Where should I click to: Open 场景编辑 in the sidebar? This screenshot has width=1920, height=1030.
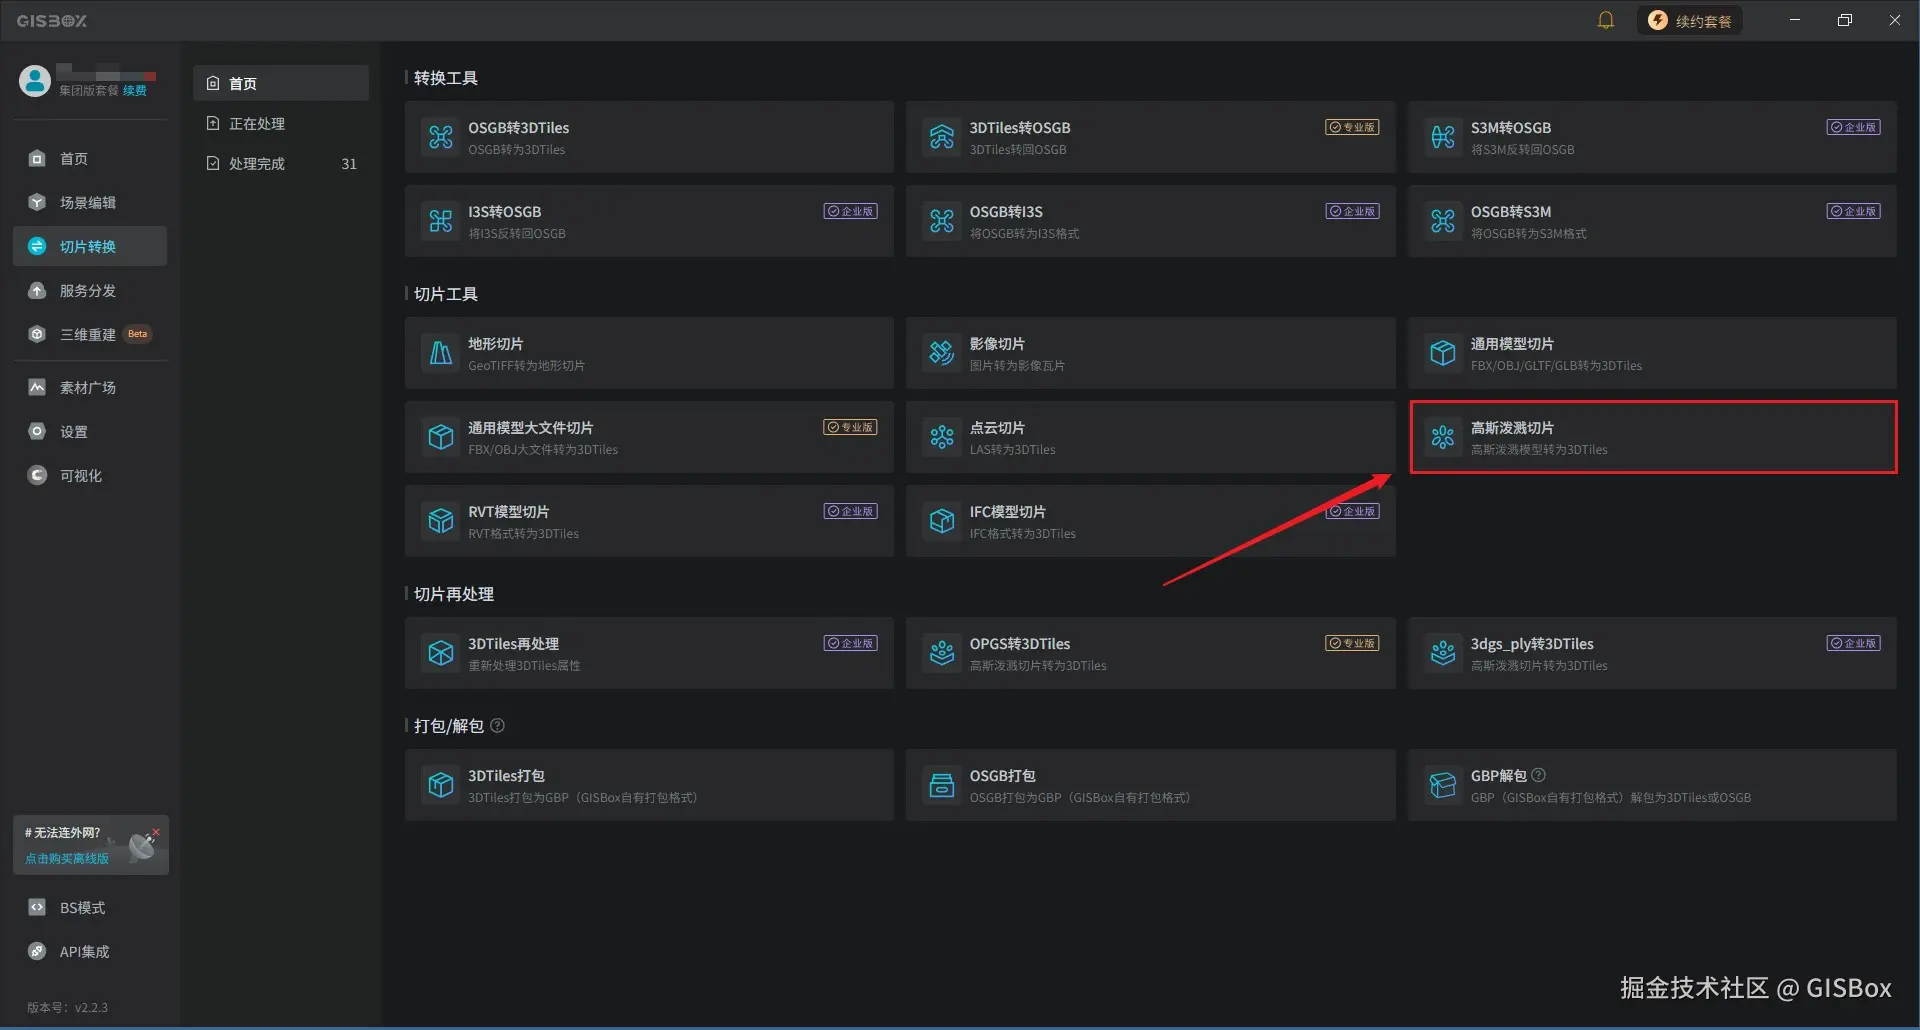click(x=90, y=202)
